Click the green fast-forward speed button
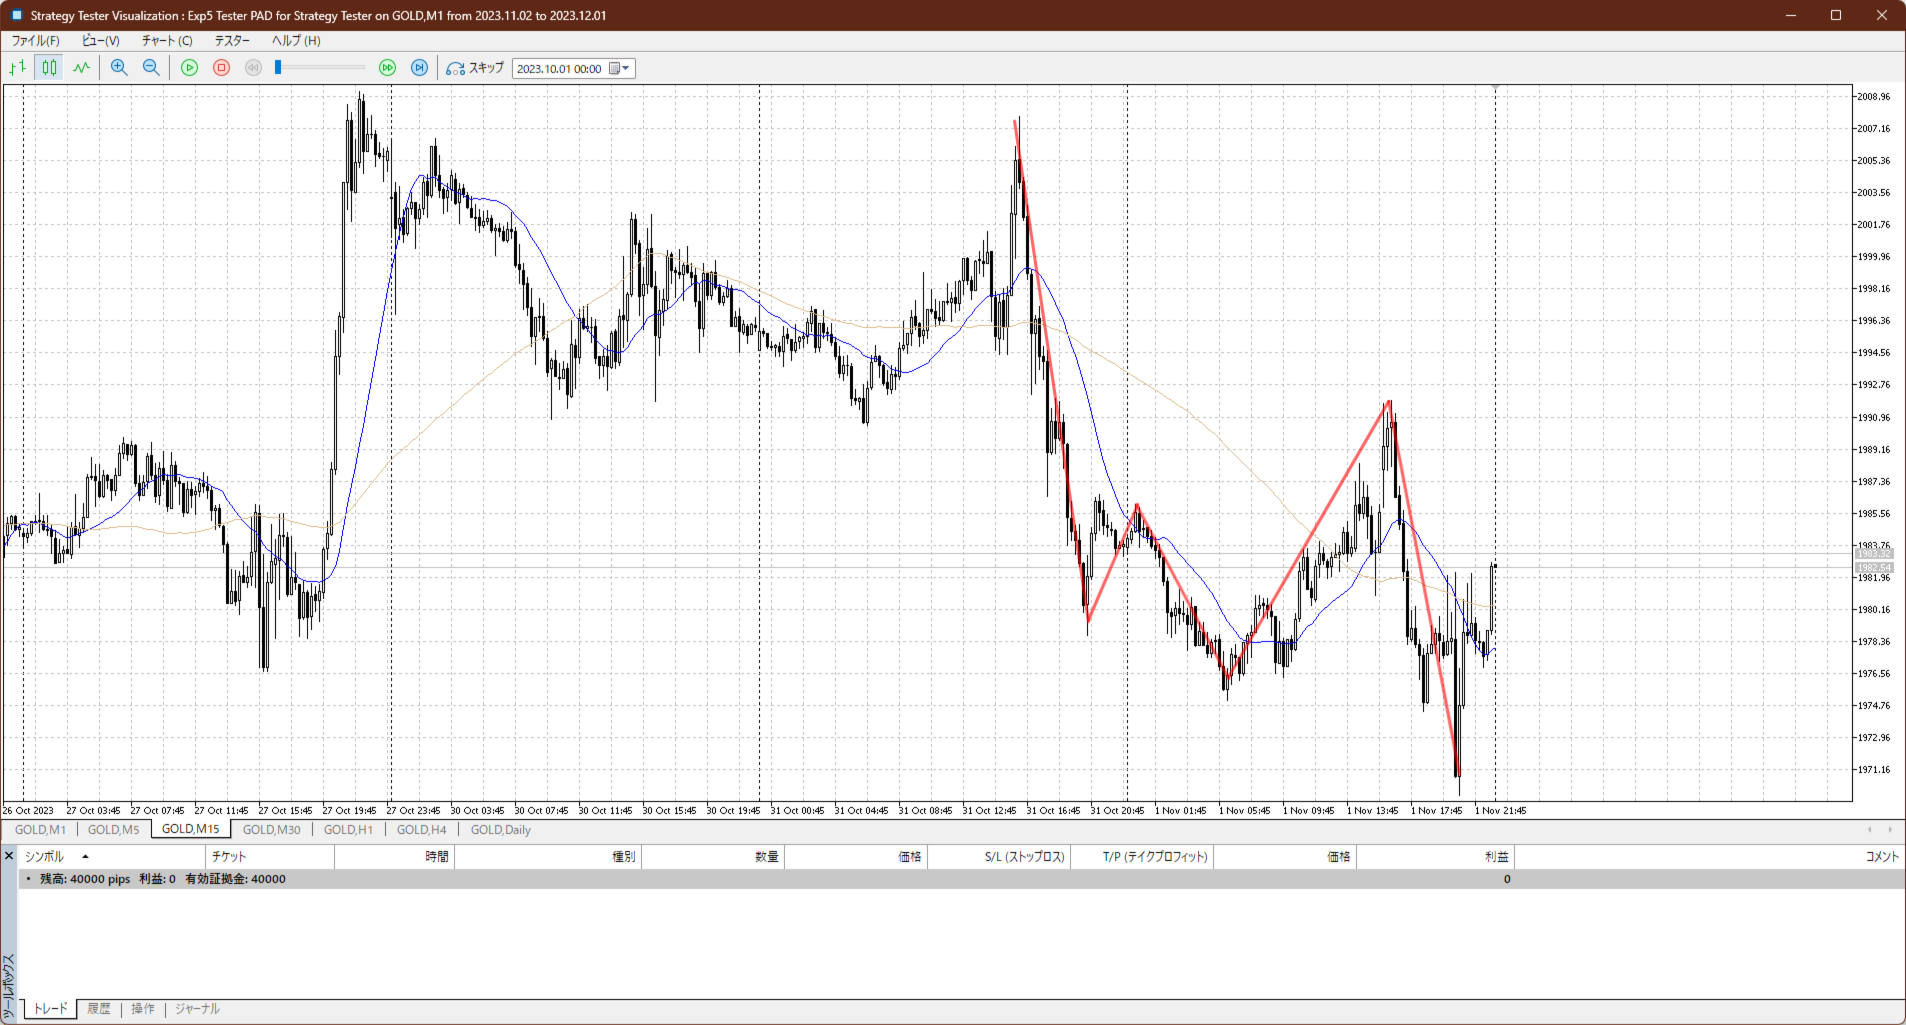Image resolution: width=1906 pixels, height=1025 pixels. [387, 68]
